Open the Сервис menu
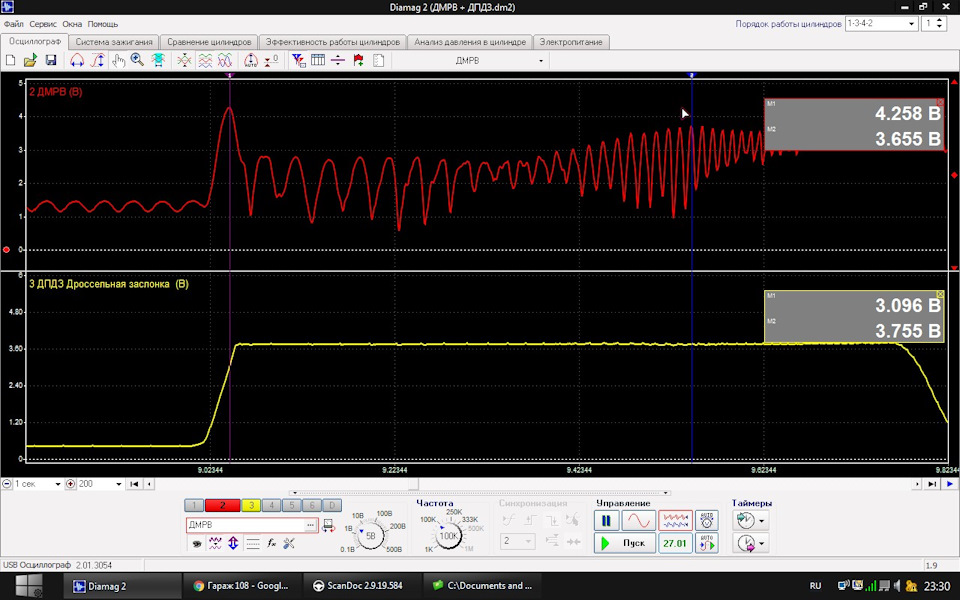This screenshot has height=600, width=960. point(43,23)
